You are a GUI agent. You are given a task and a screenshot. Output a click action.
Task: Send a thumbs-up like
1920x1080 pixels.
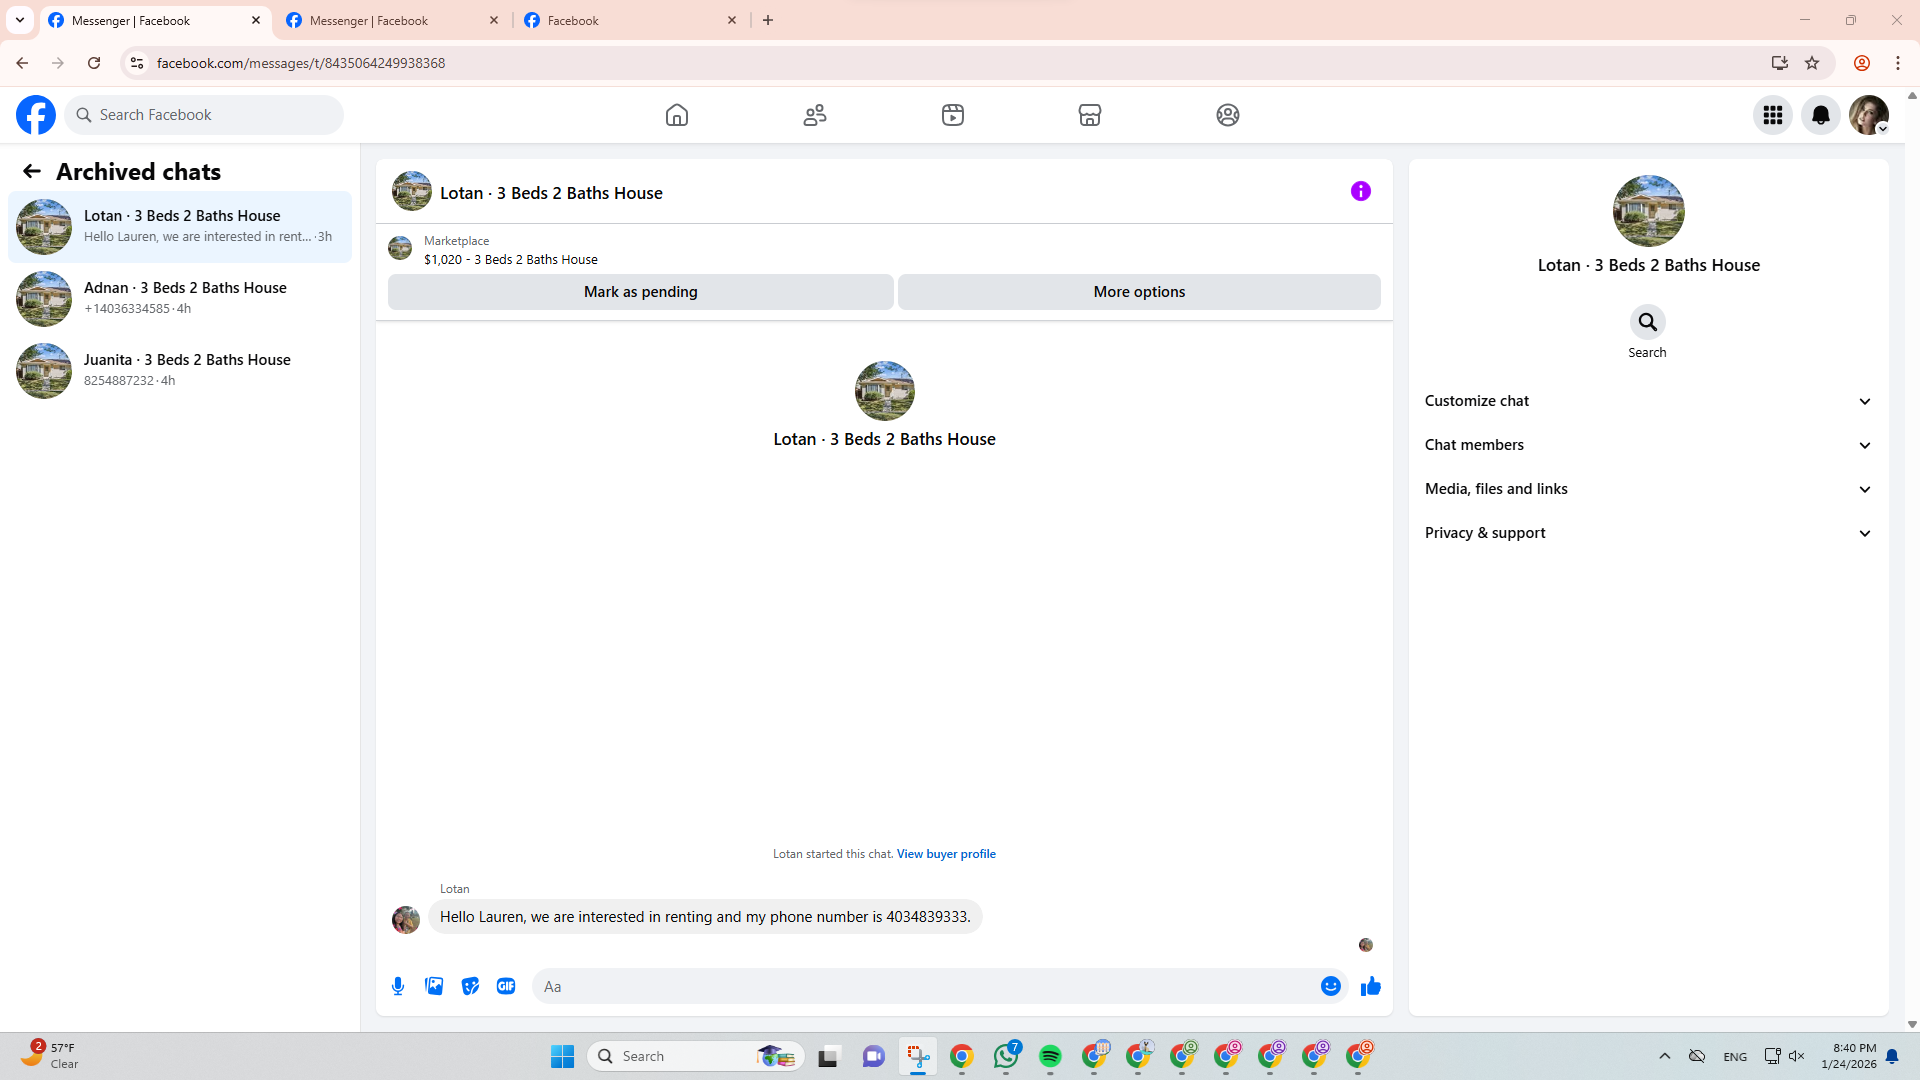[x=1370, y=986]
